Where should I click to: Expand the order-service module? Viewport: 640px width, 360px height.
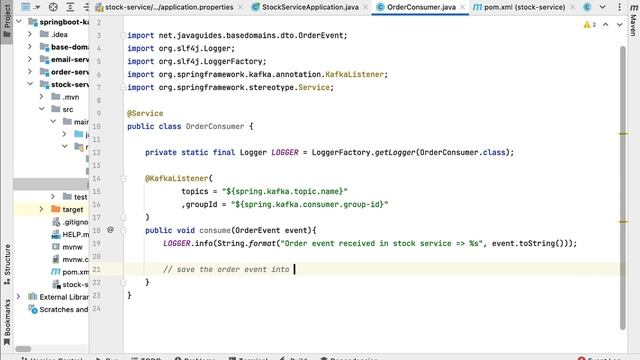pyautogui.click(x=30, y=72)
